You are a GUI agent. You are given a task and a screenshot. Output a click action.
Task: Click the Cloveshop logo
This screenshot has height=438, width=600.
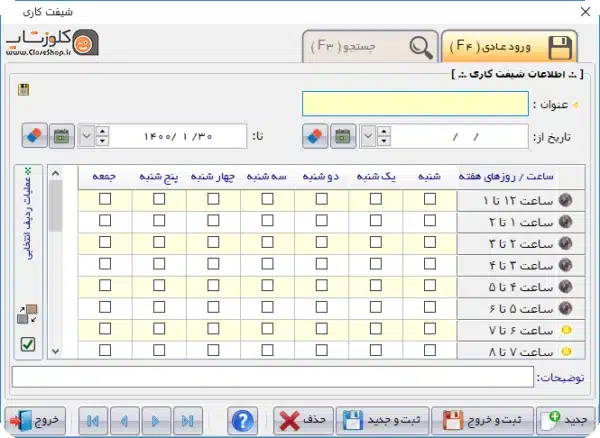pos(52,43)
